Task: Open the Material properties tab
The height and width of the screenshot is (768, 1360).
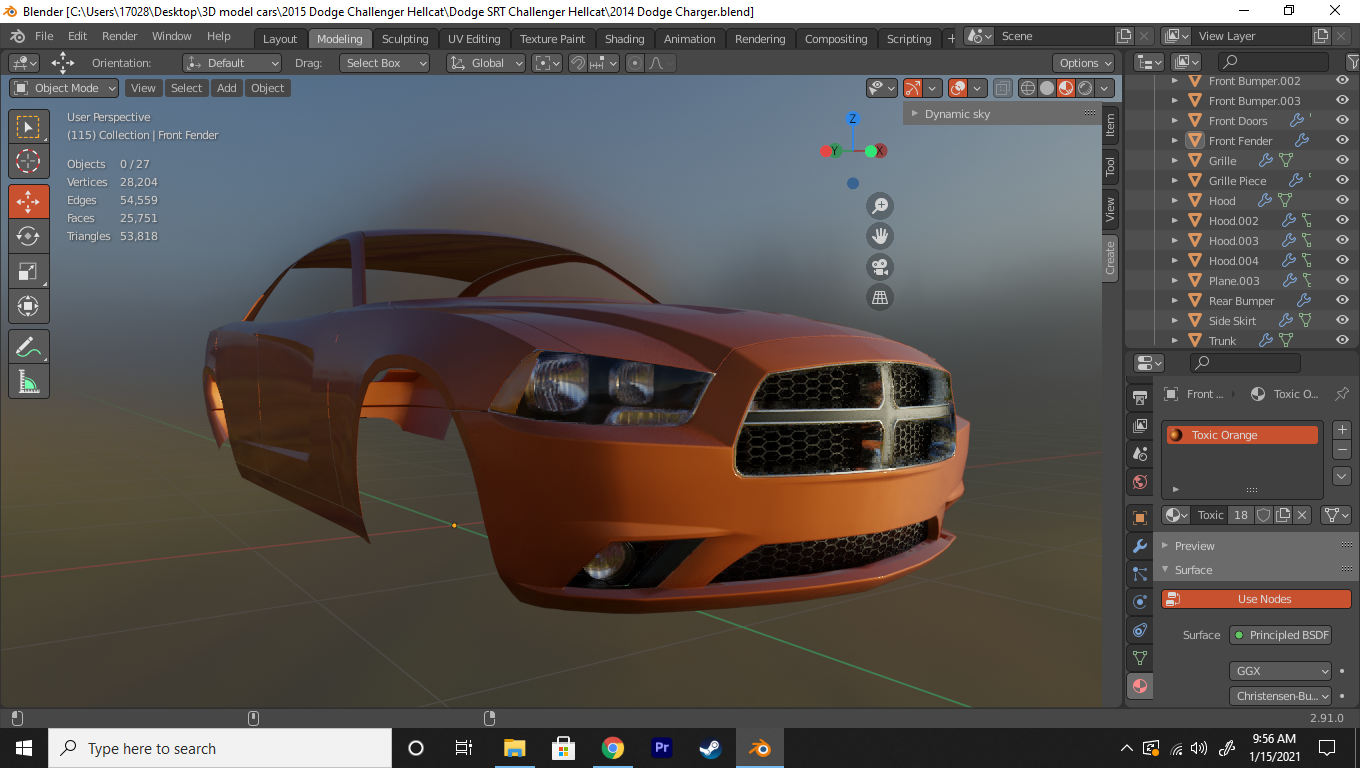Action: 1139,686
